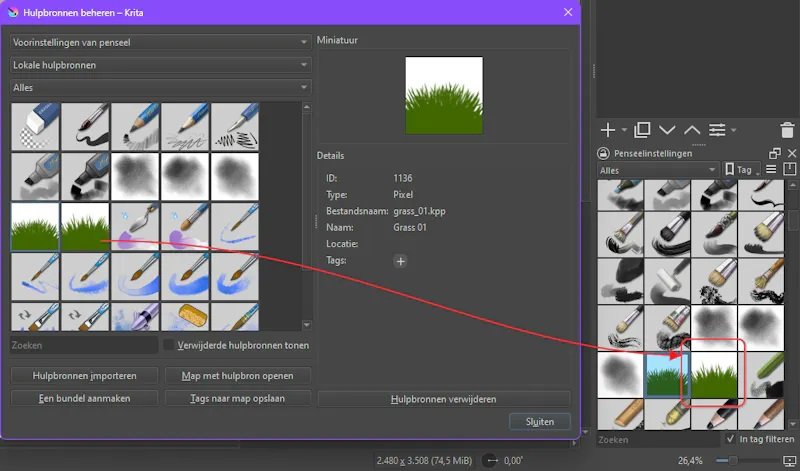Open Voorinstellingen van penseel dropdown
This screenshot has height=471, width=800.
[160, 42]
